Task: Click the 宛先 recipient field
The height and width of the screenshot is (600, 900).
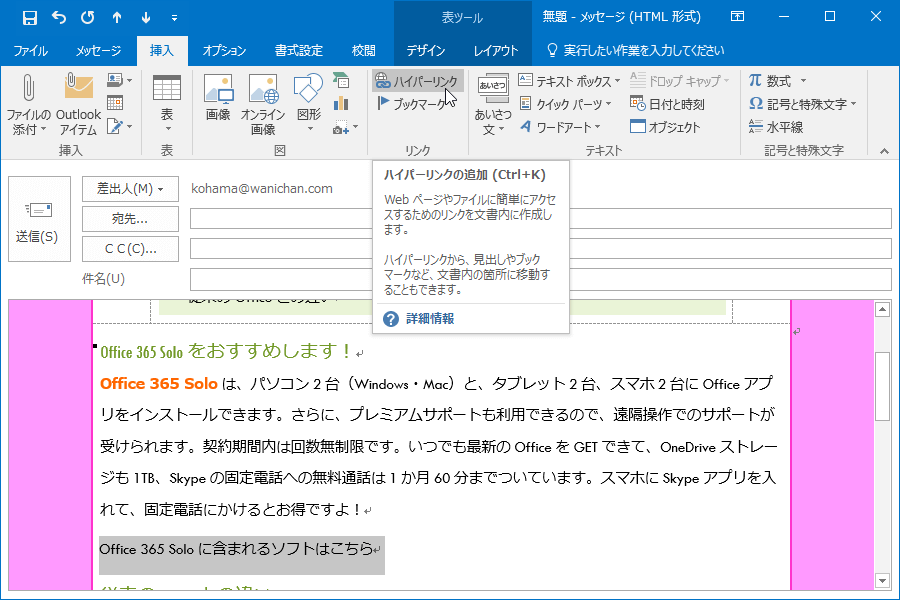Action: coord(540,219)
